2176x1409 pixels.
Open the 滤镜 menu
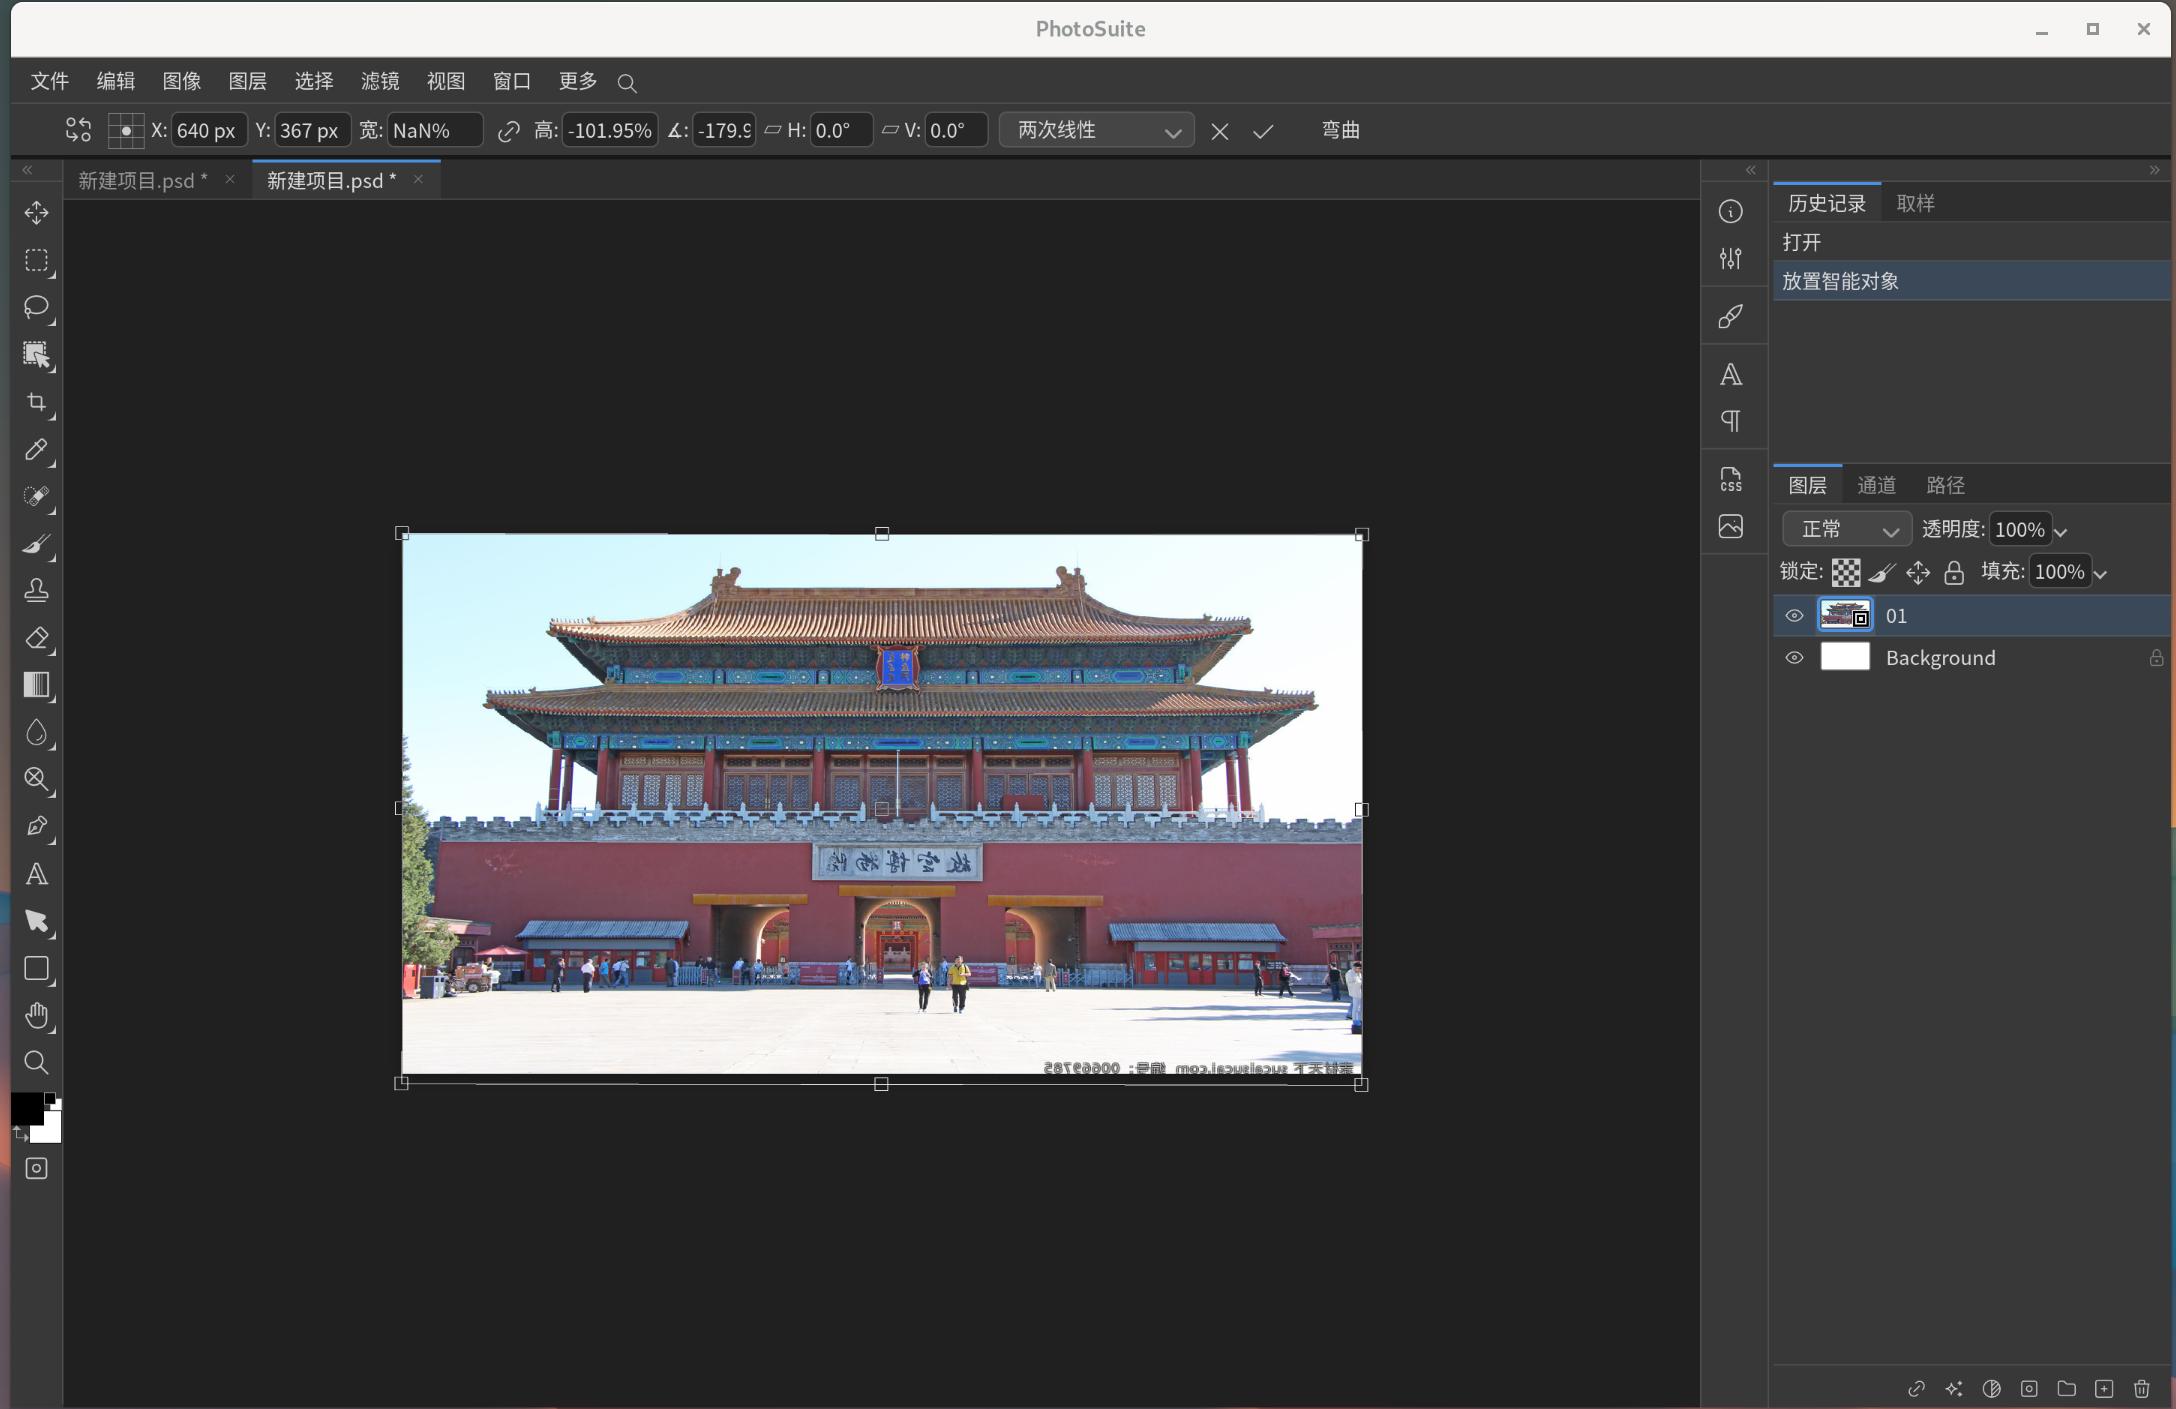pos(380,81)
